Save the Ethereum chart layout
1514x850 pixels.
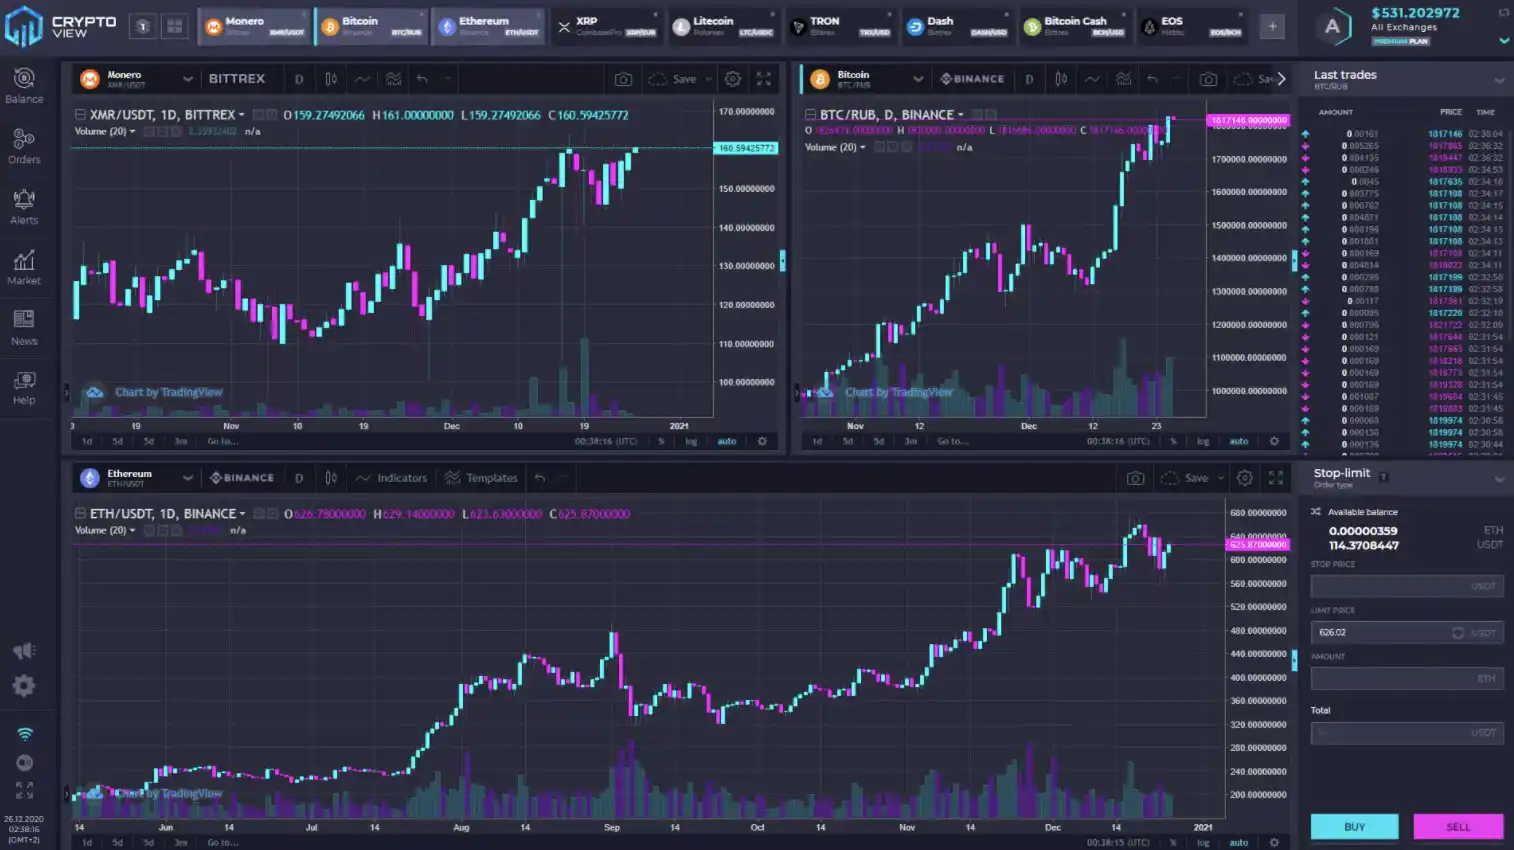coord(1186,478)
